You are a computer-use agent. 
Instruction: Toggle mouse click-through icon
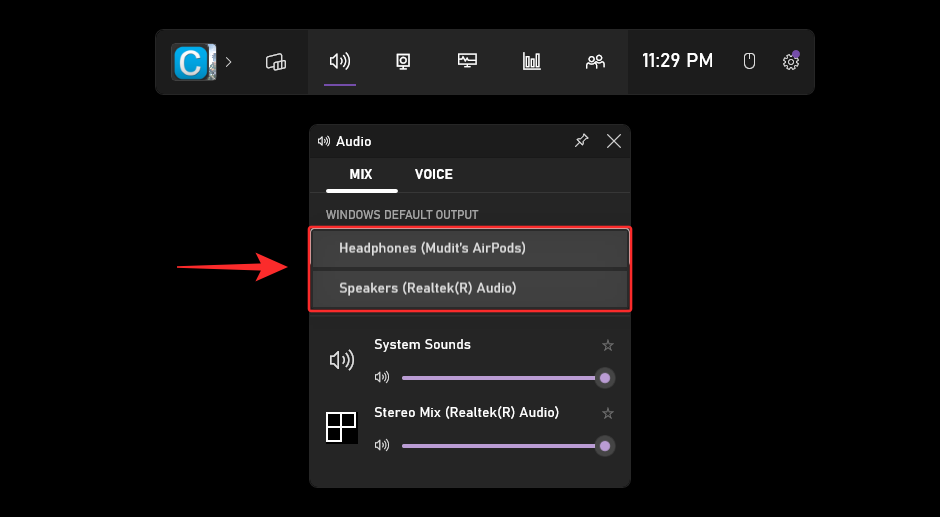[749, 62]
